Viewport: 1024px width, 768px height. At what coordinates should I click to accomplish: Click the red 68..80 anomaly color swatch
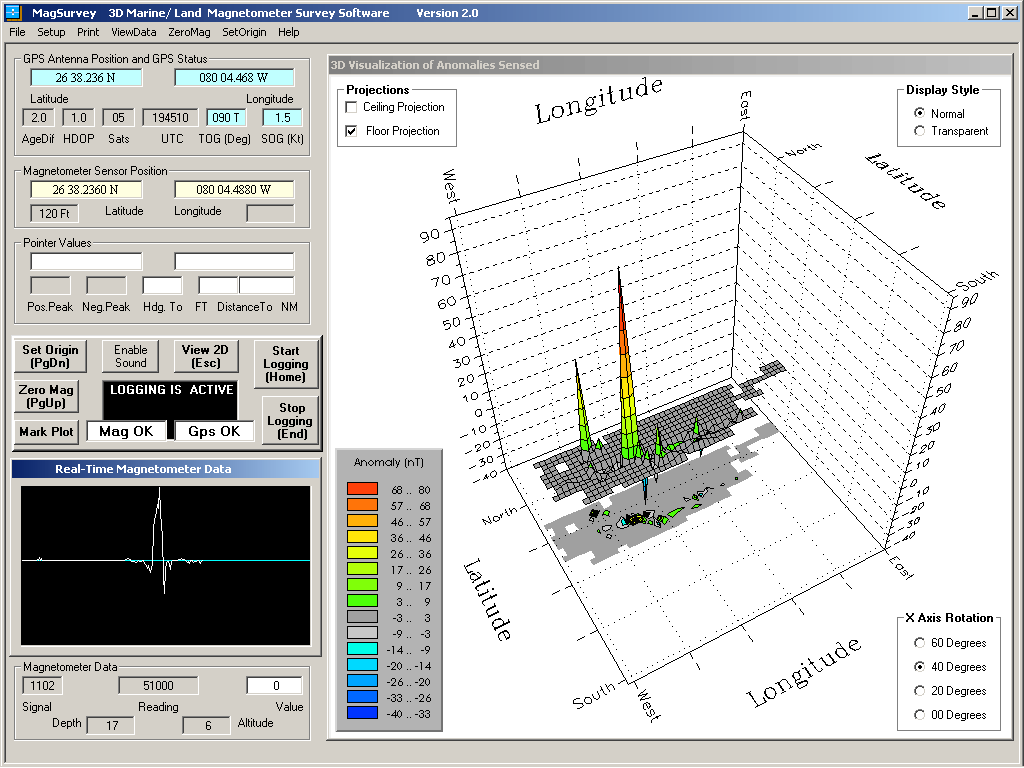tap(362, 488)
